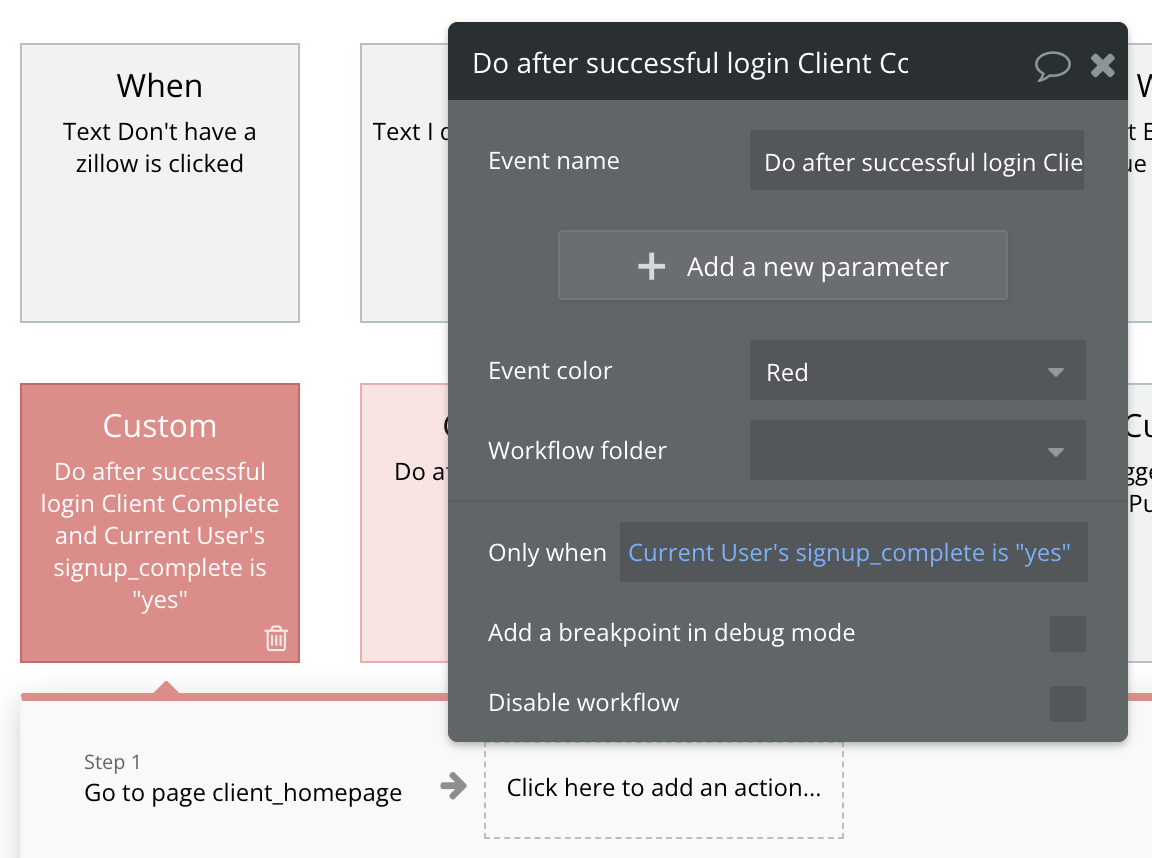Check the 'Disable workflow' checkbox

[1067, 703]
